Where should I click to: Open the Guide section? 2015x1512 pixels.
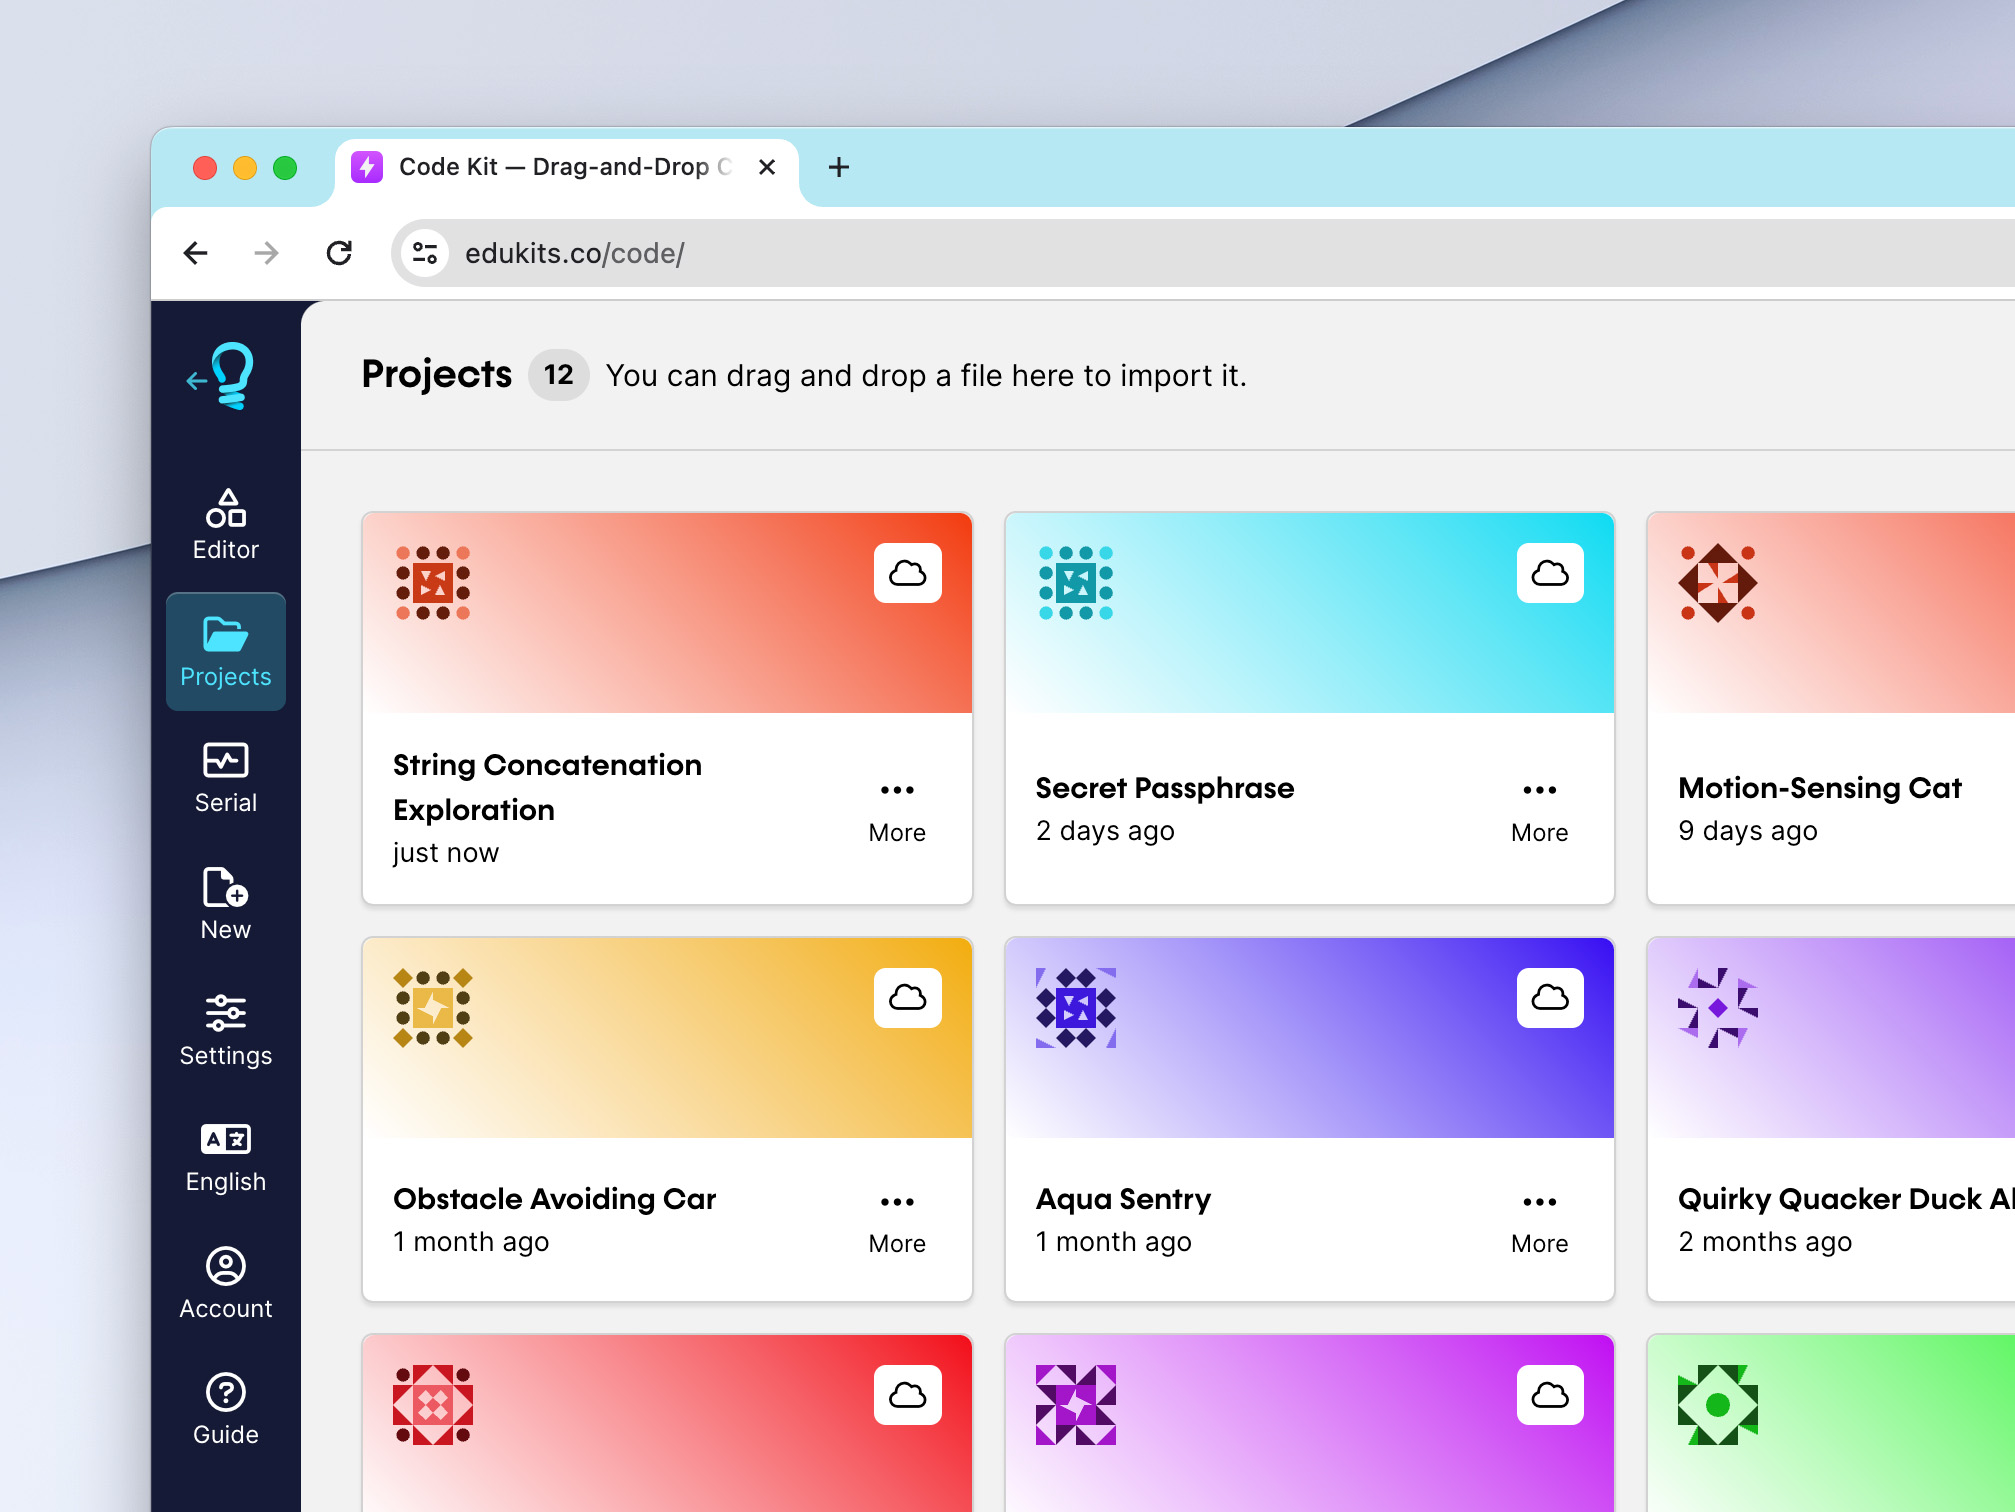(x=226, y=1405)
